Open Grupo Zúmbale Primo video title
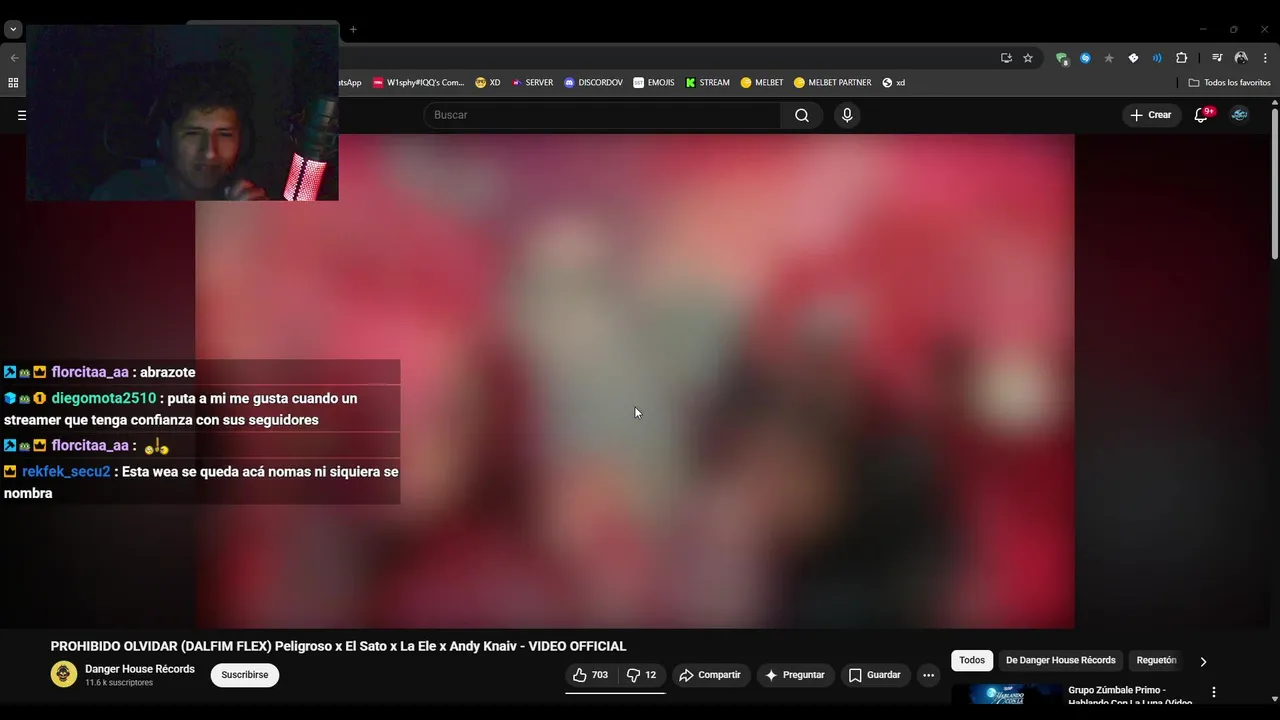 tap(1130, 695)
